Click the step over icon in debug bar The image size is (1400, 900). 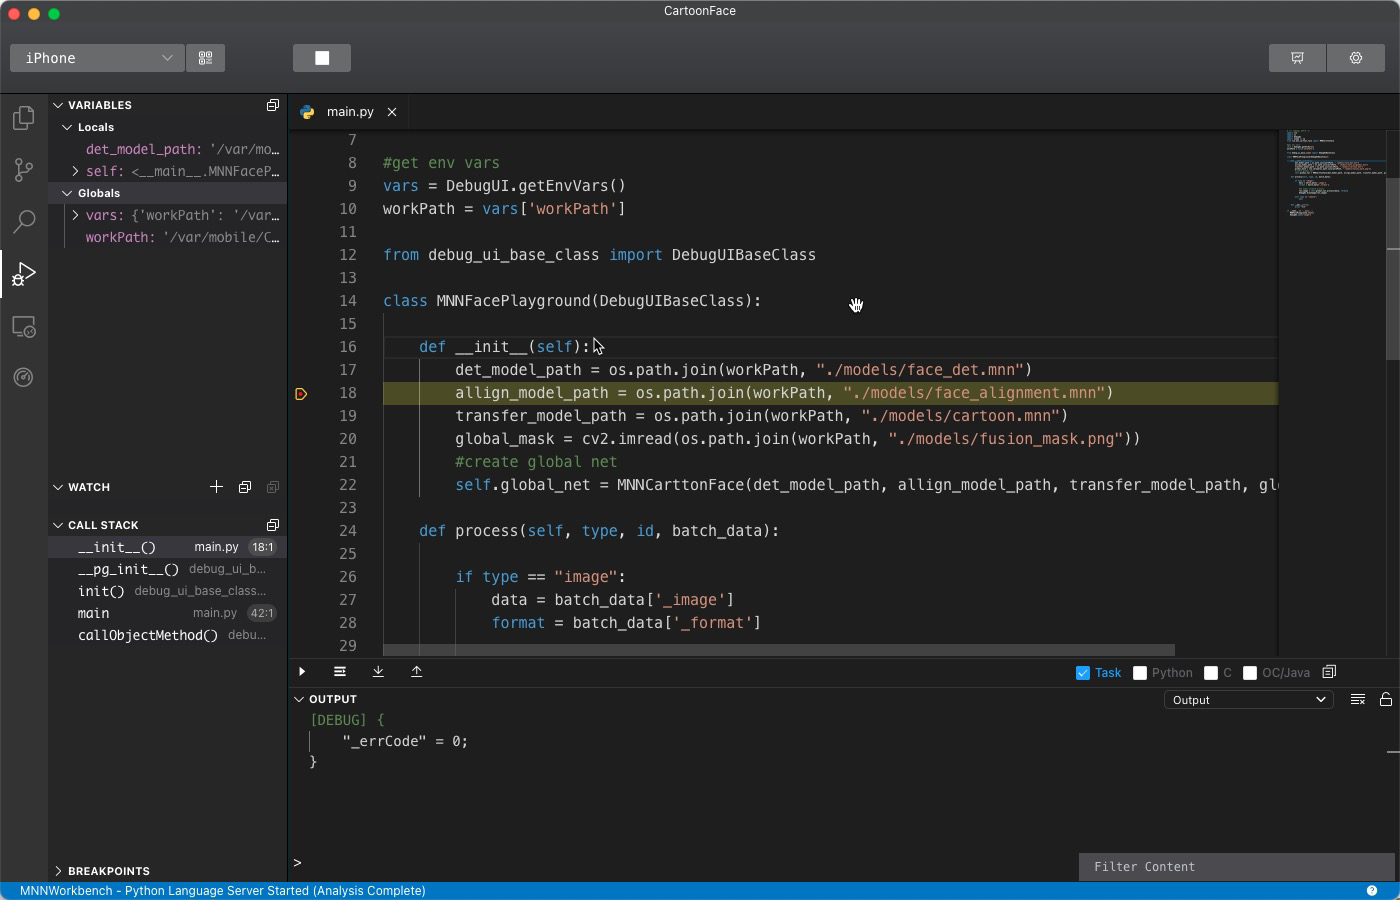340,672
